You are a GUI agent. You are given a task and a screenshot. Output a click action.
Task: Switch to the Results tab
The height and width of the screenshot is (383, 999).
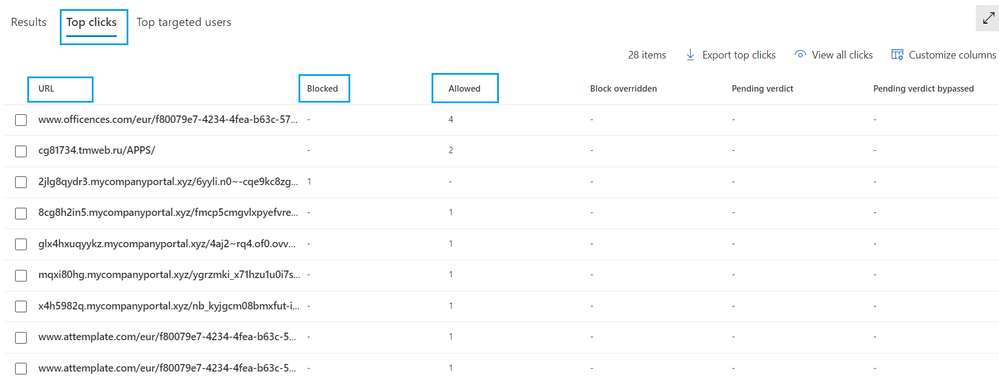(x=29, y=22)
